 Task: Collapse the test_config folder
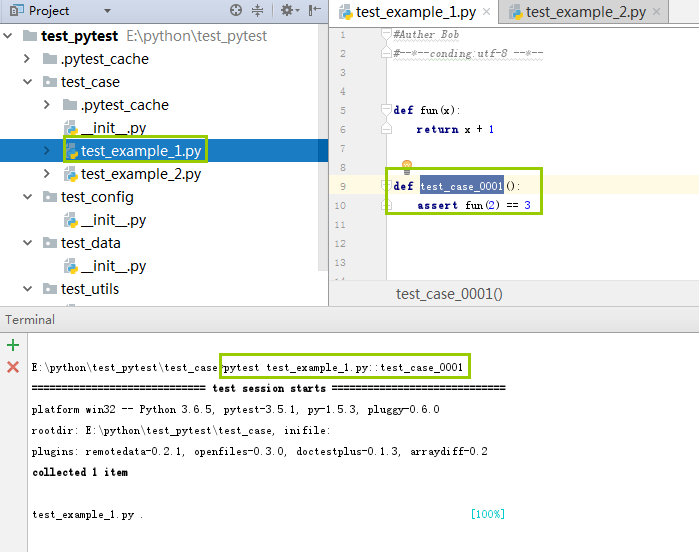[28, 197]
